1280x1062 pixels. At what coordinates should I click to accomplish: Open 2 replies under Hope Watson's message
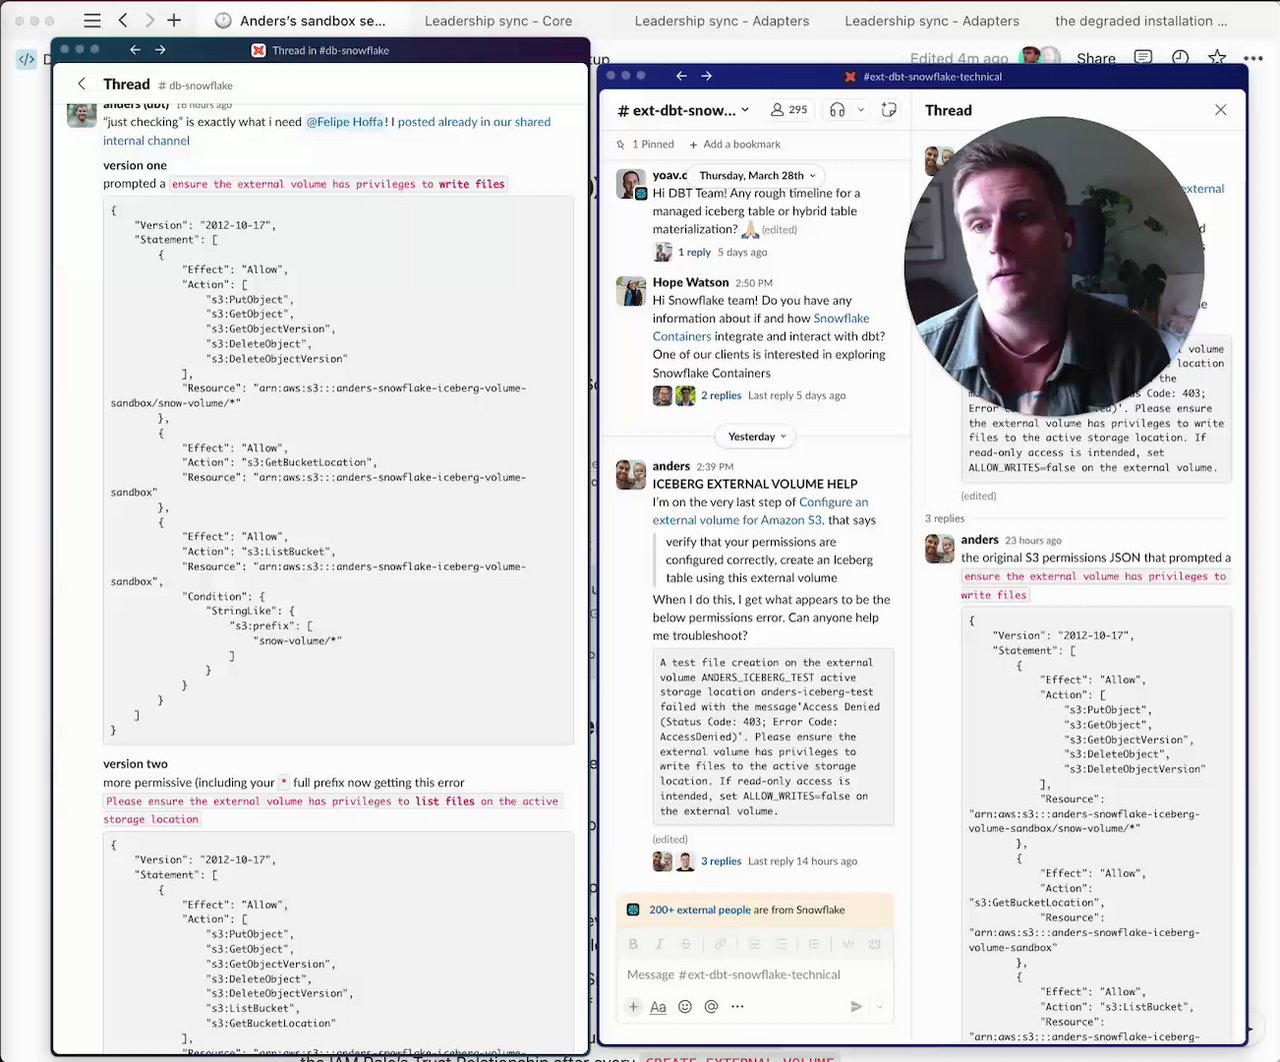[x=721, y=395]
